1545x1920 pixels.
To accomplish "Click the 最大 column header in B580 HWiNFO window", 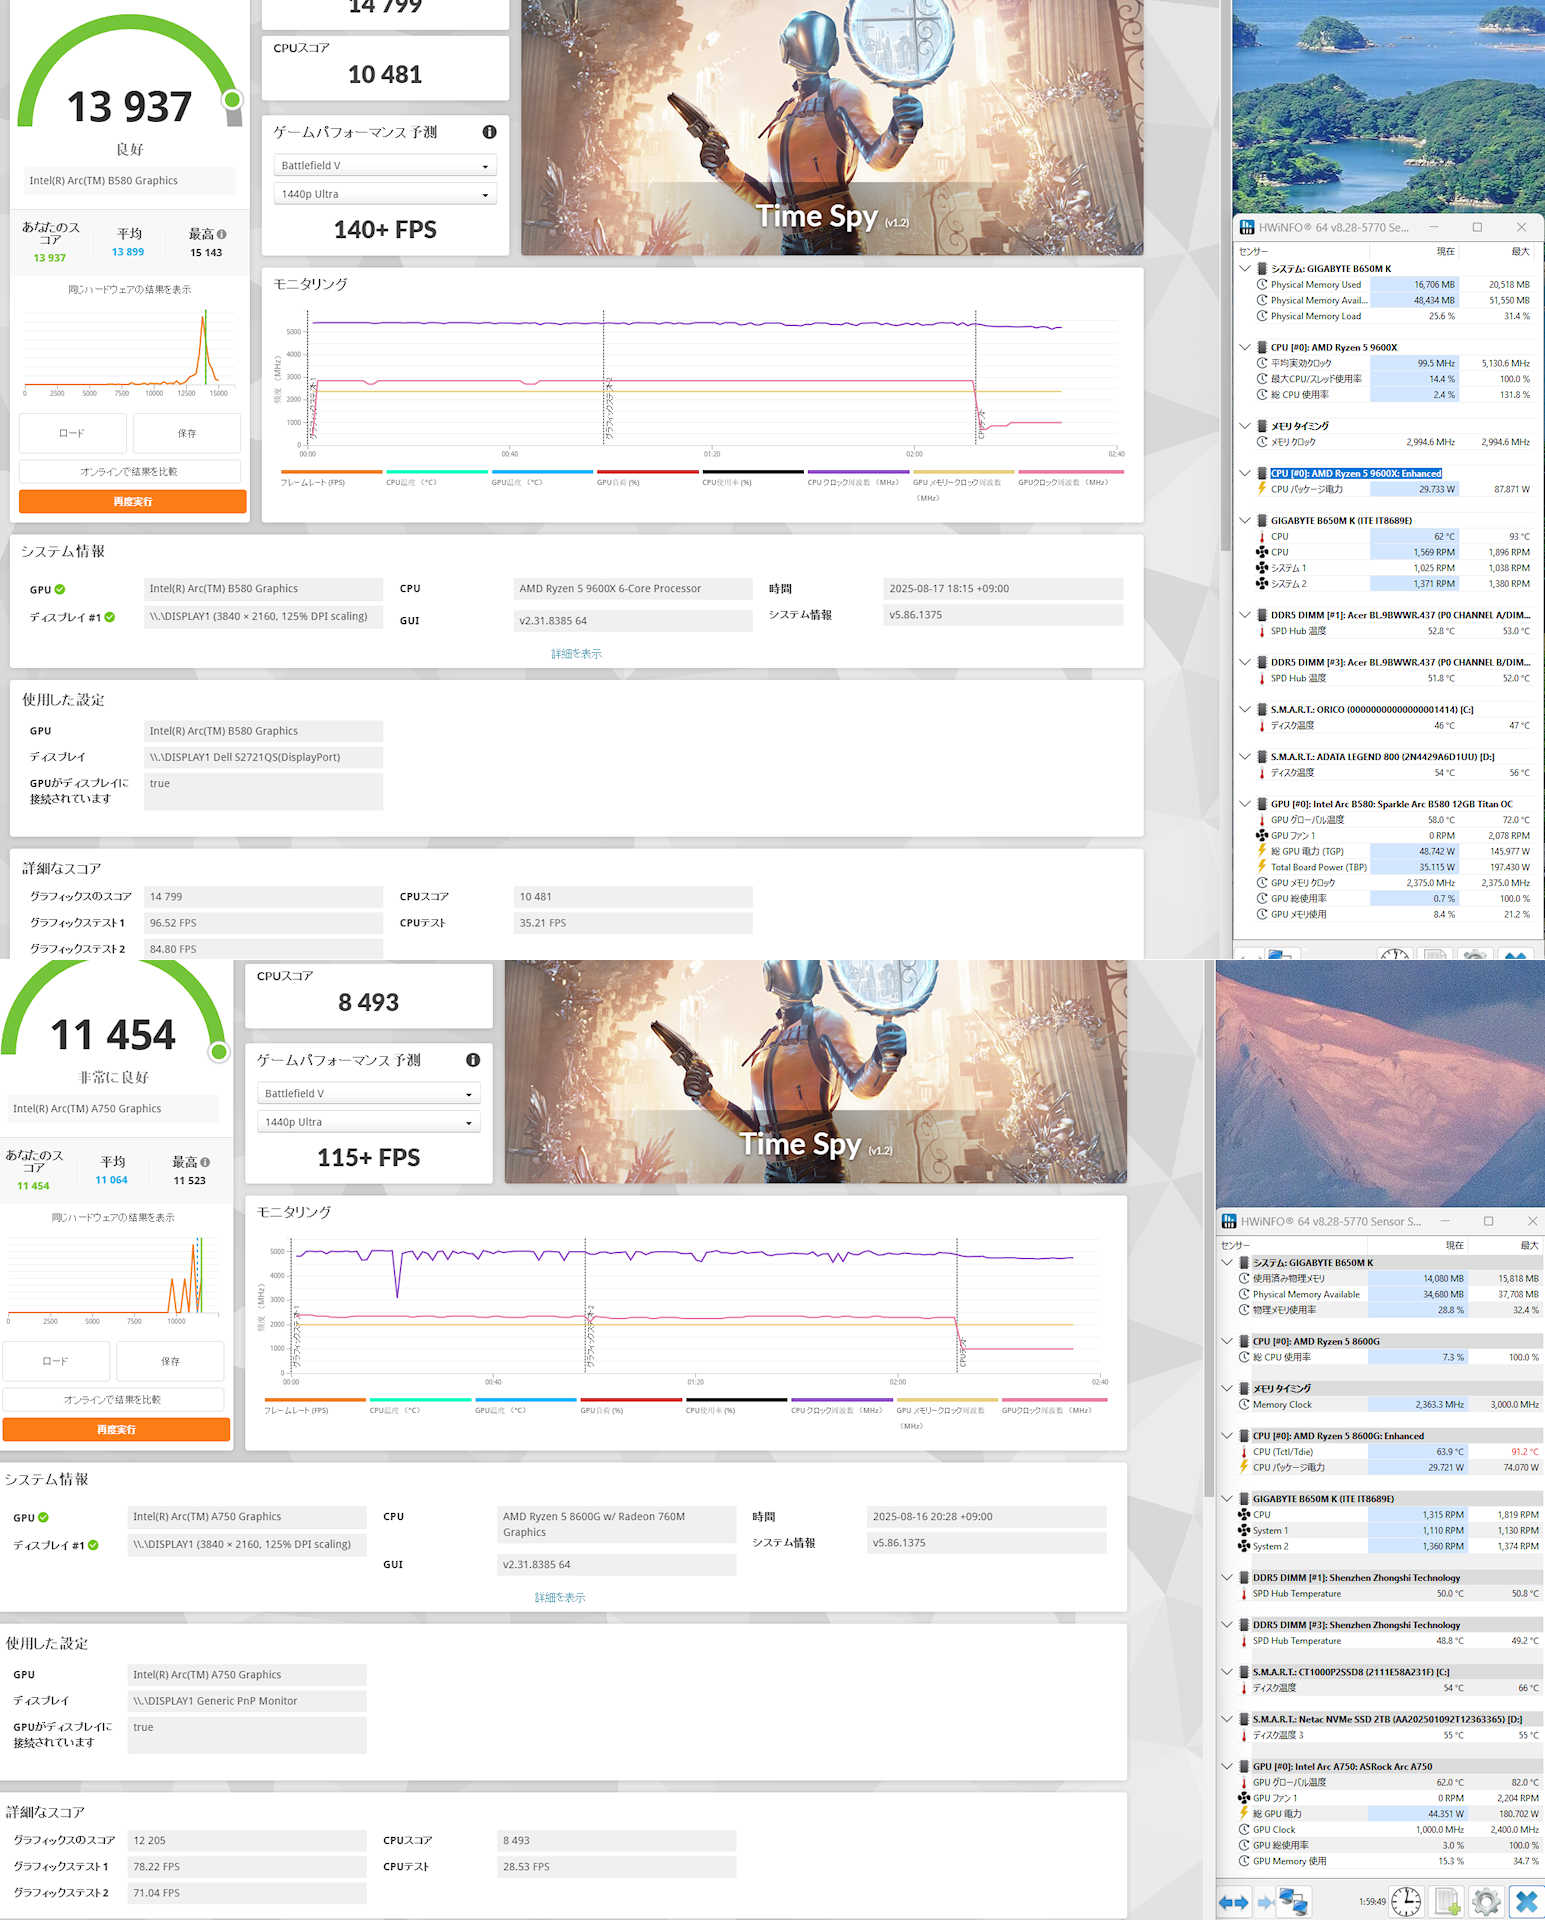I will pyautogui.click(x=1497, y=251).
